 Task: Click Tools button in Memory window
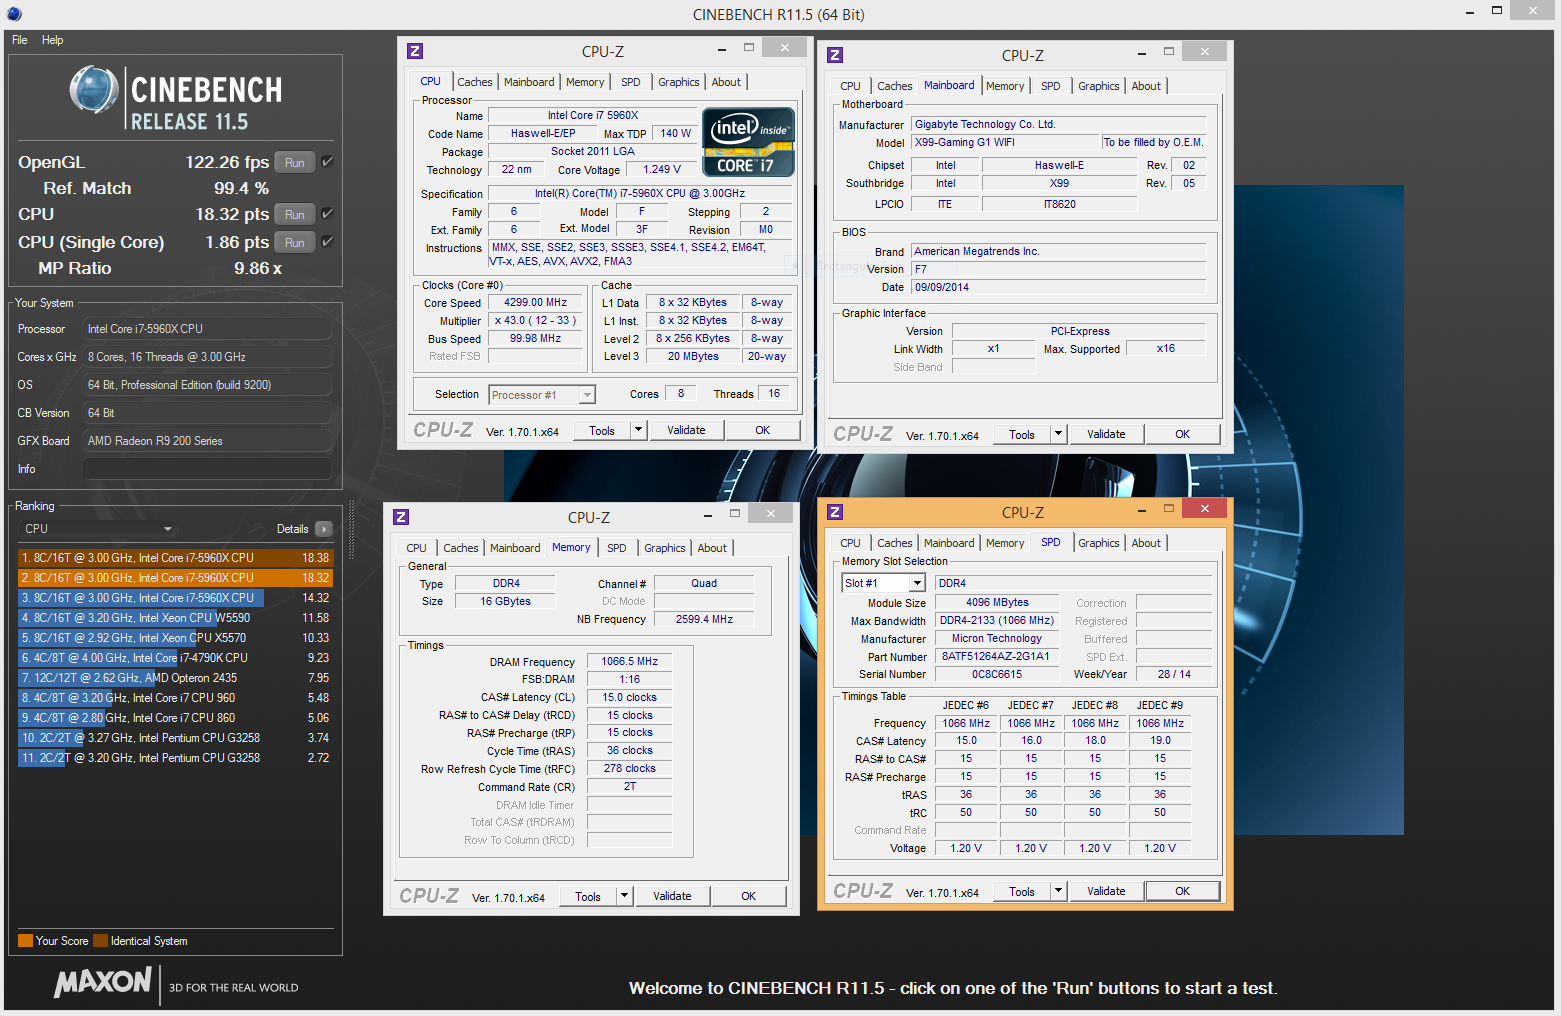[588, 896]
